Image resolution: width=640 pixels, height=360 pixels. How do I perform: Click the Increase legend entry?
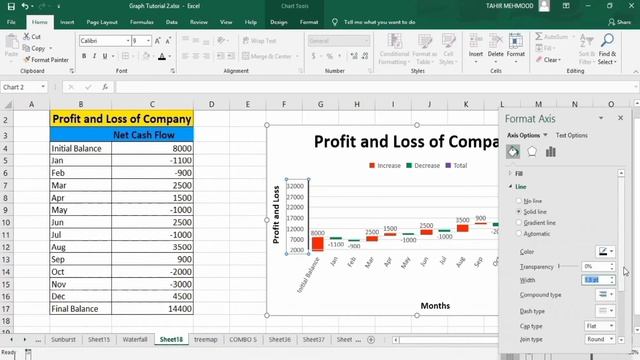click(x=385, y=165)
